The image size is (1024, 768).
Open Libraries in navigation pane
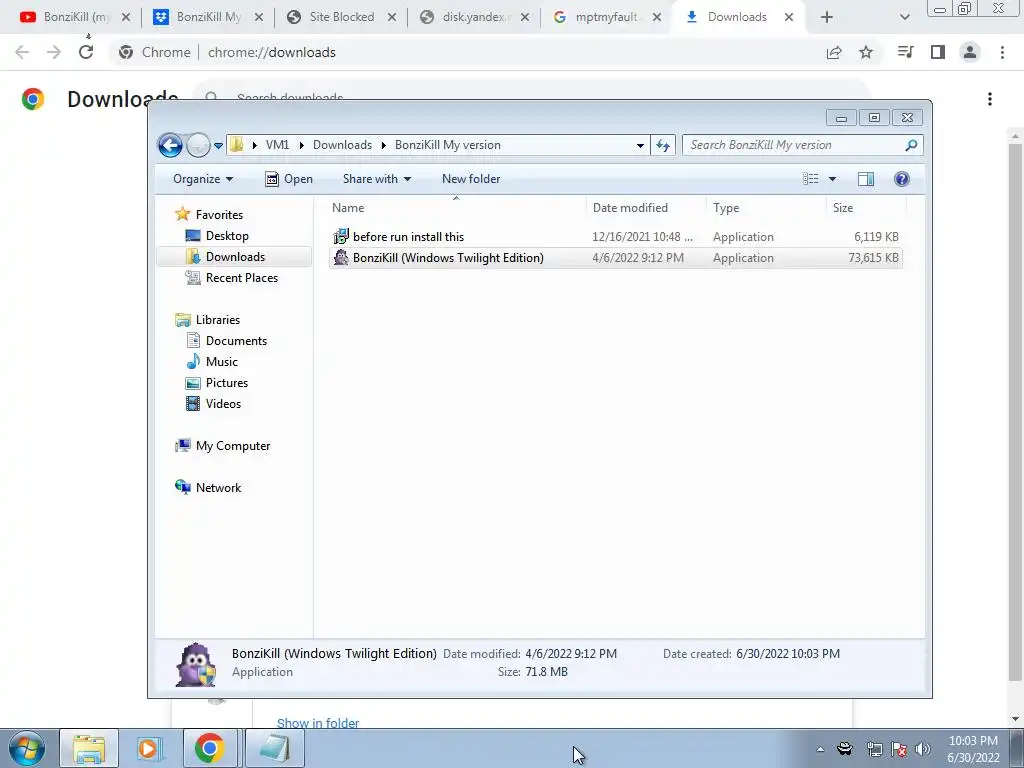tap(217, 320)
